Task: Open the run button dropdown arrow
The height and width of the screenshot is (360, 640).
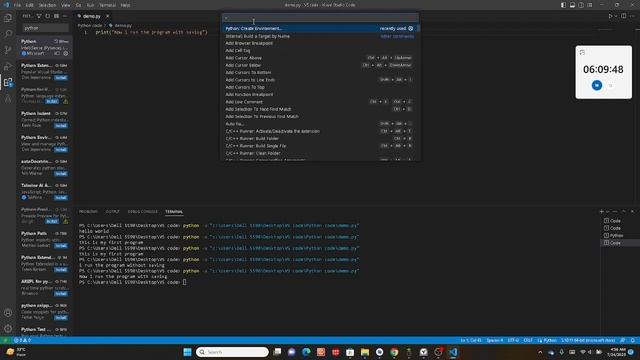Action: click(x=616, y=16)
